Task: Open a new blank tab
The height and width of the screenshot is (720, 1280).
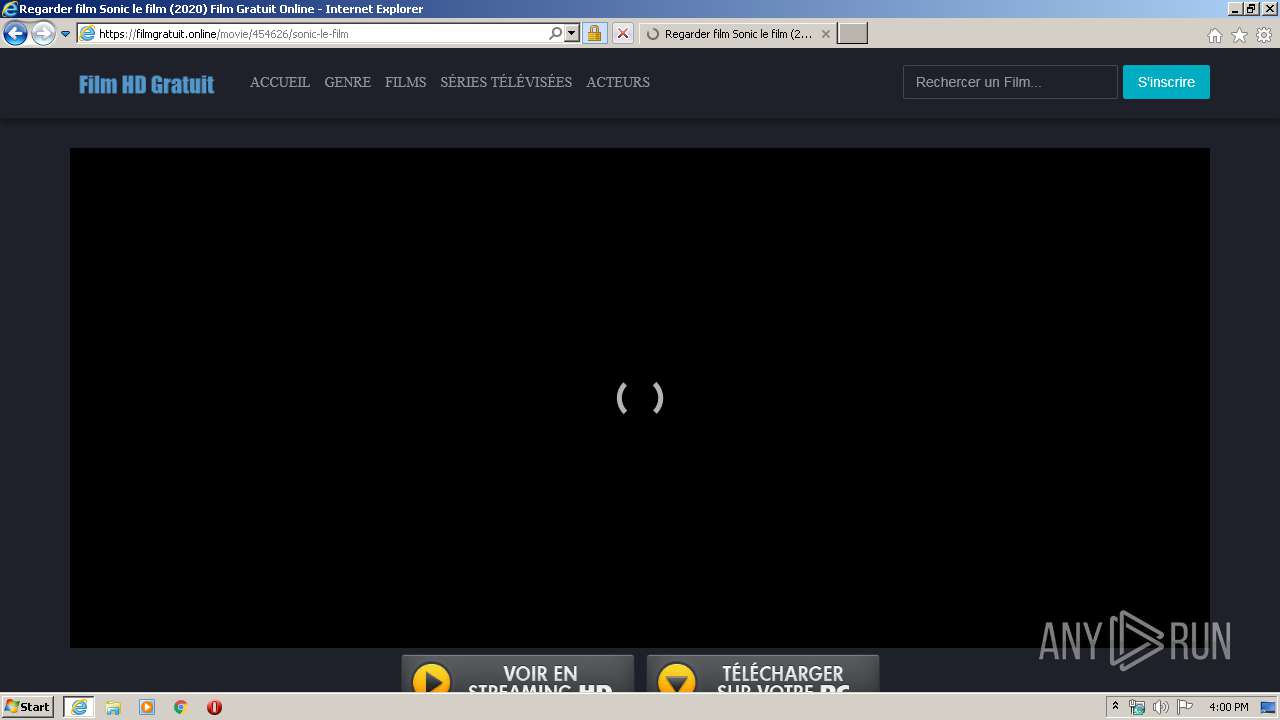Action: tap(852, 34)
